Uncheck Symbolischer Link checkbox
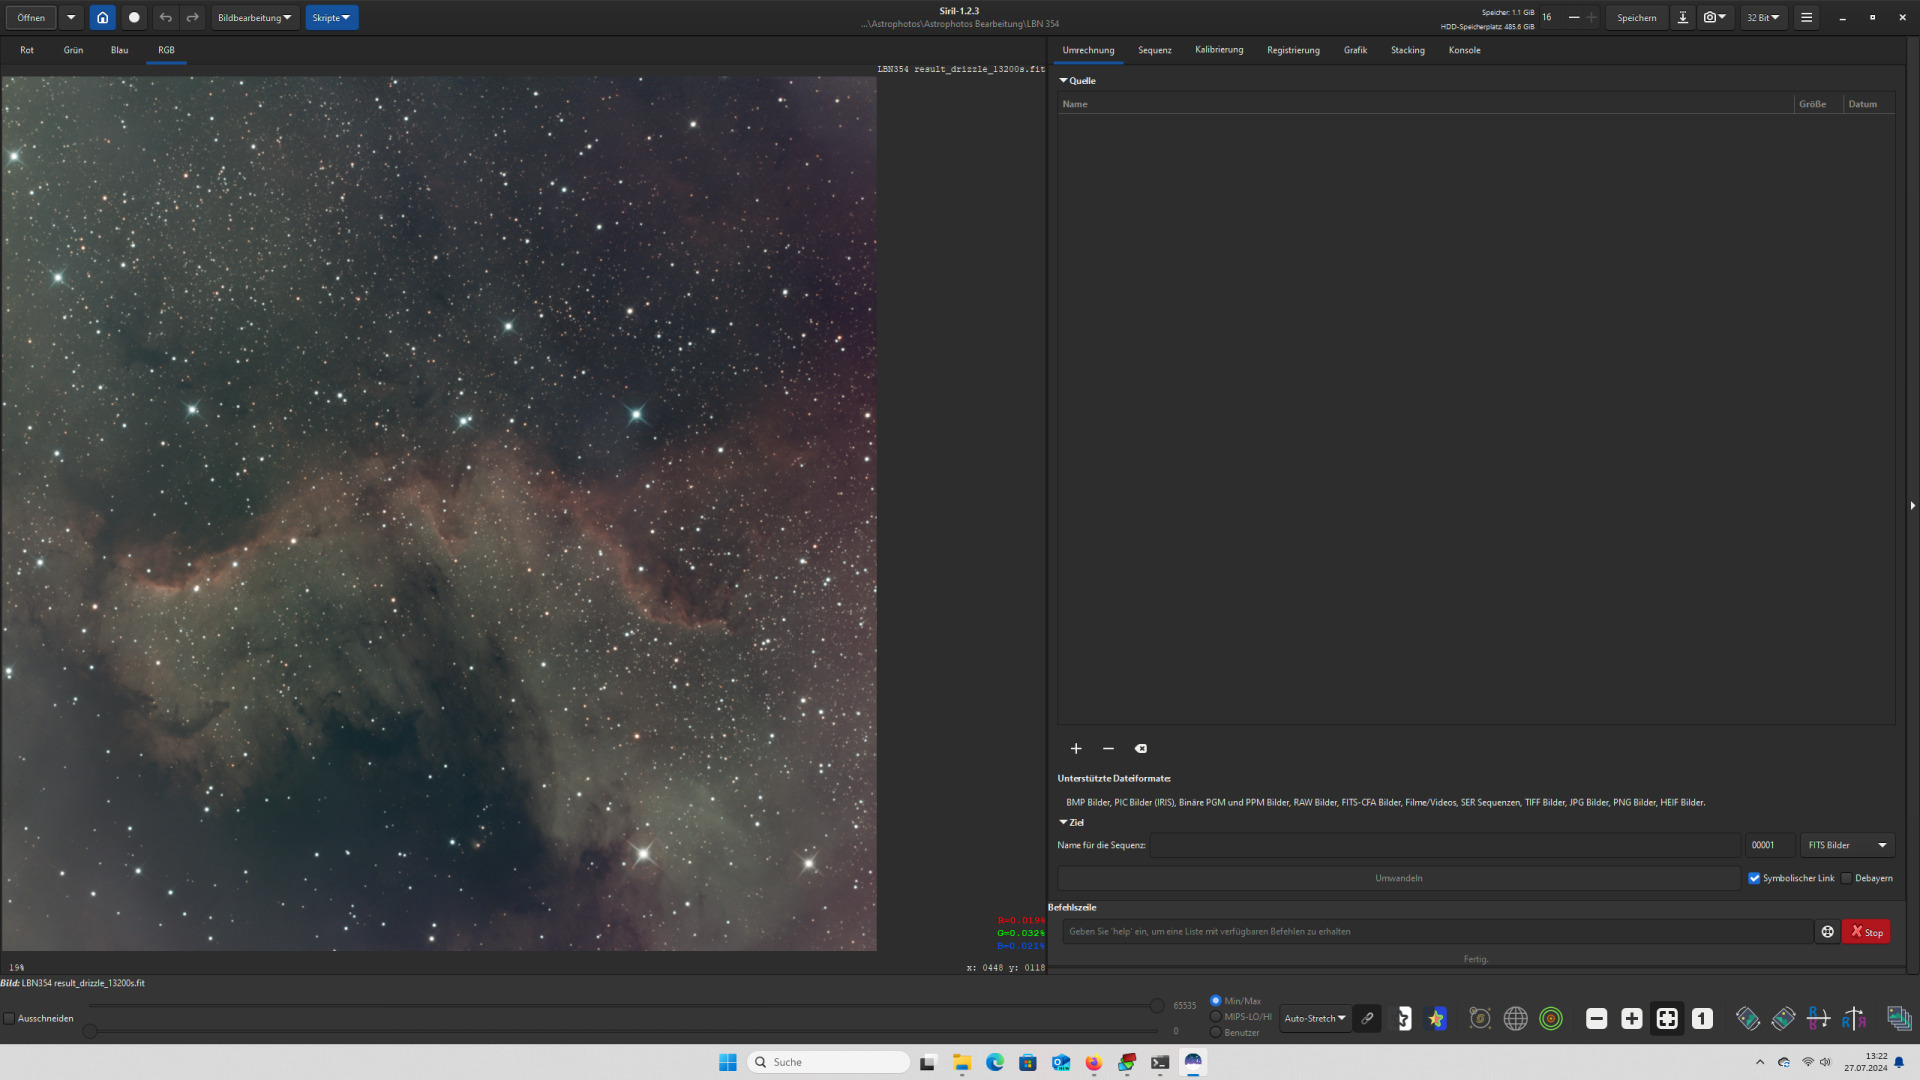This screenshot has width=1920, height=1080. point(1754,878)
